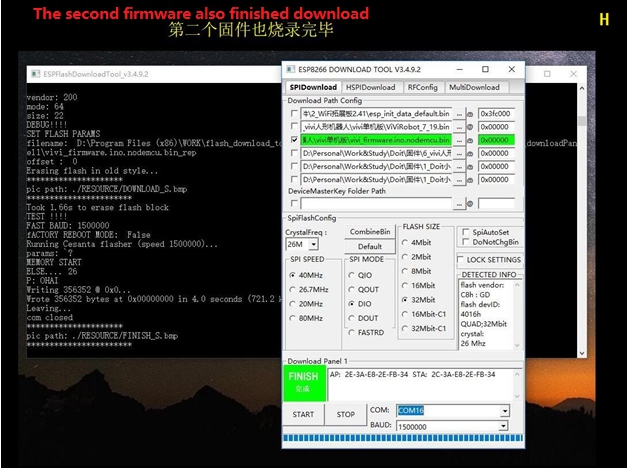The image size is (630, 470).
Task: Click the Default button
Action: (370, 247)
